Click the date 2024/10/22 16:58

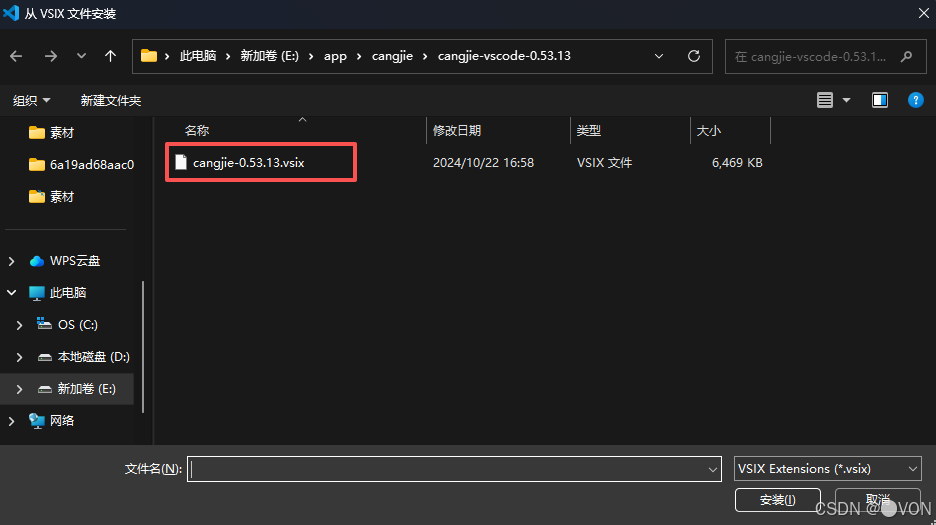(483, 162)
